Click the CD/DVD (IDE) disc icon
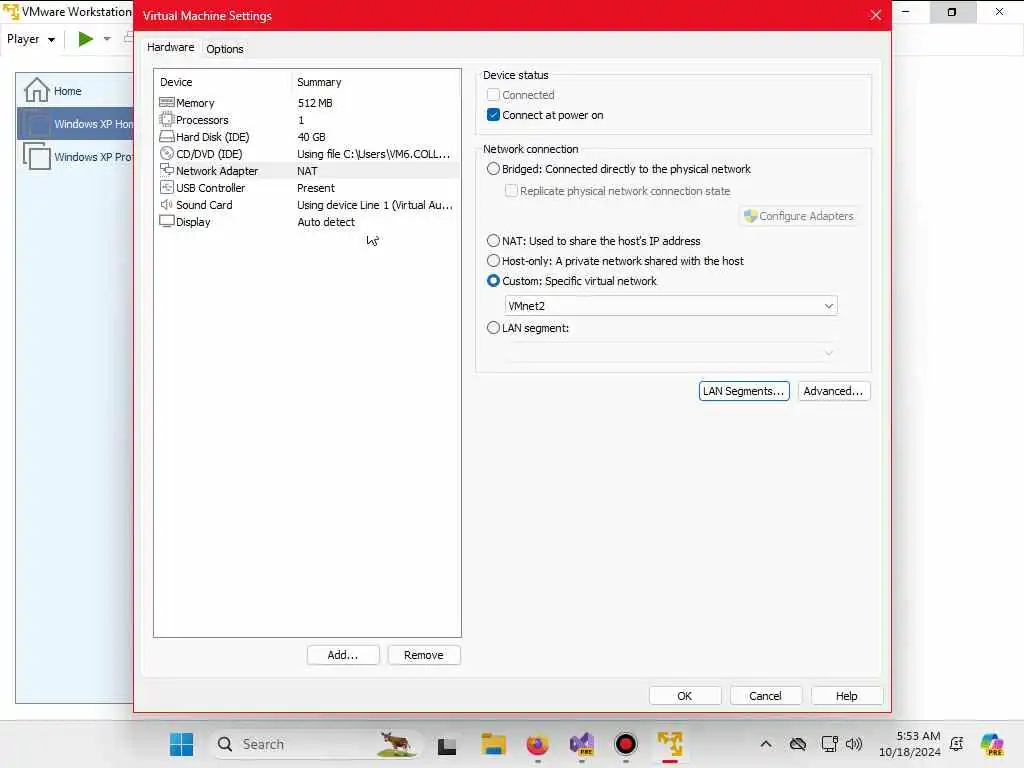 click(167, 153)
